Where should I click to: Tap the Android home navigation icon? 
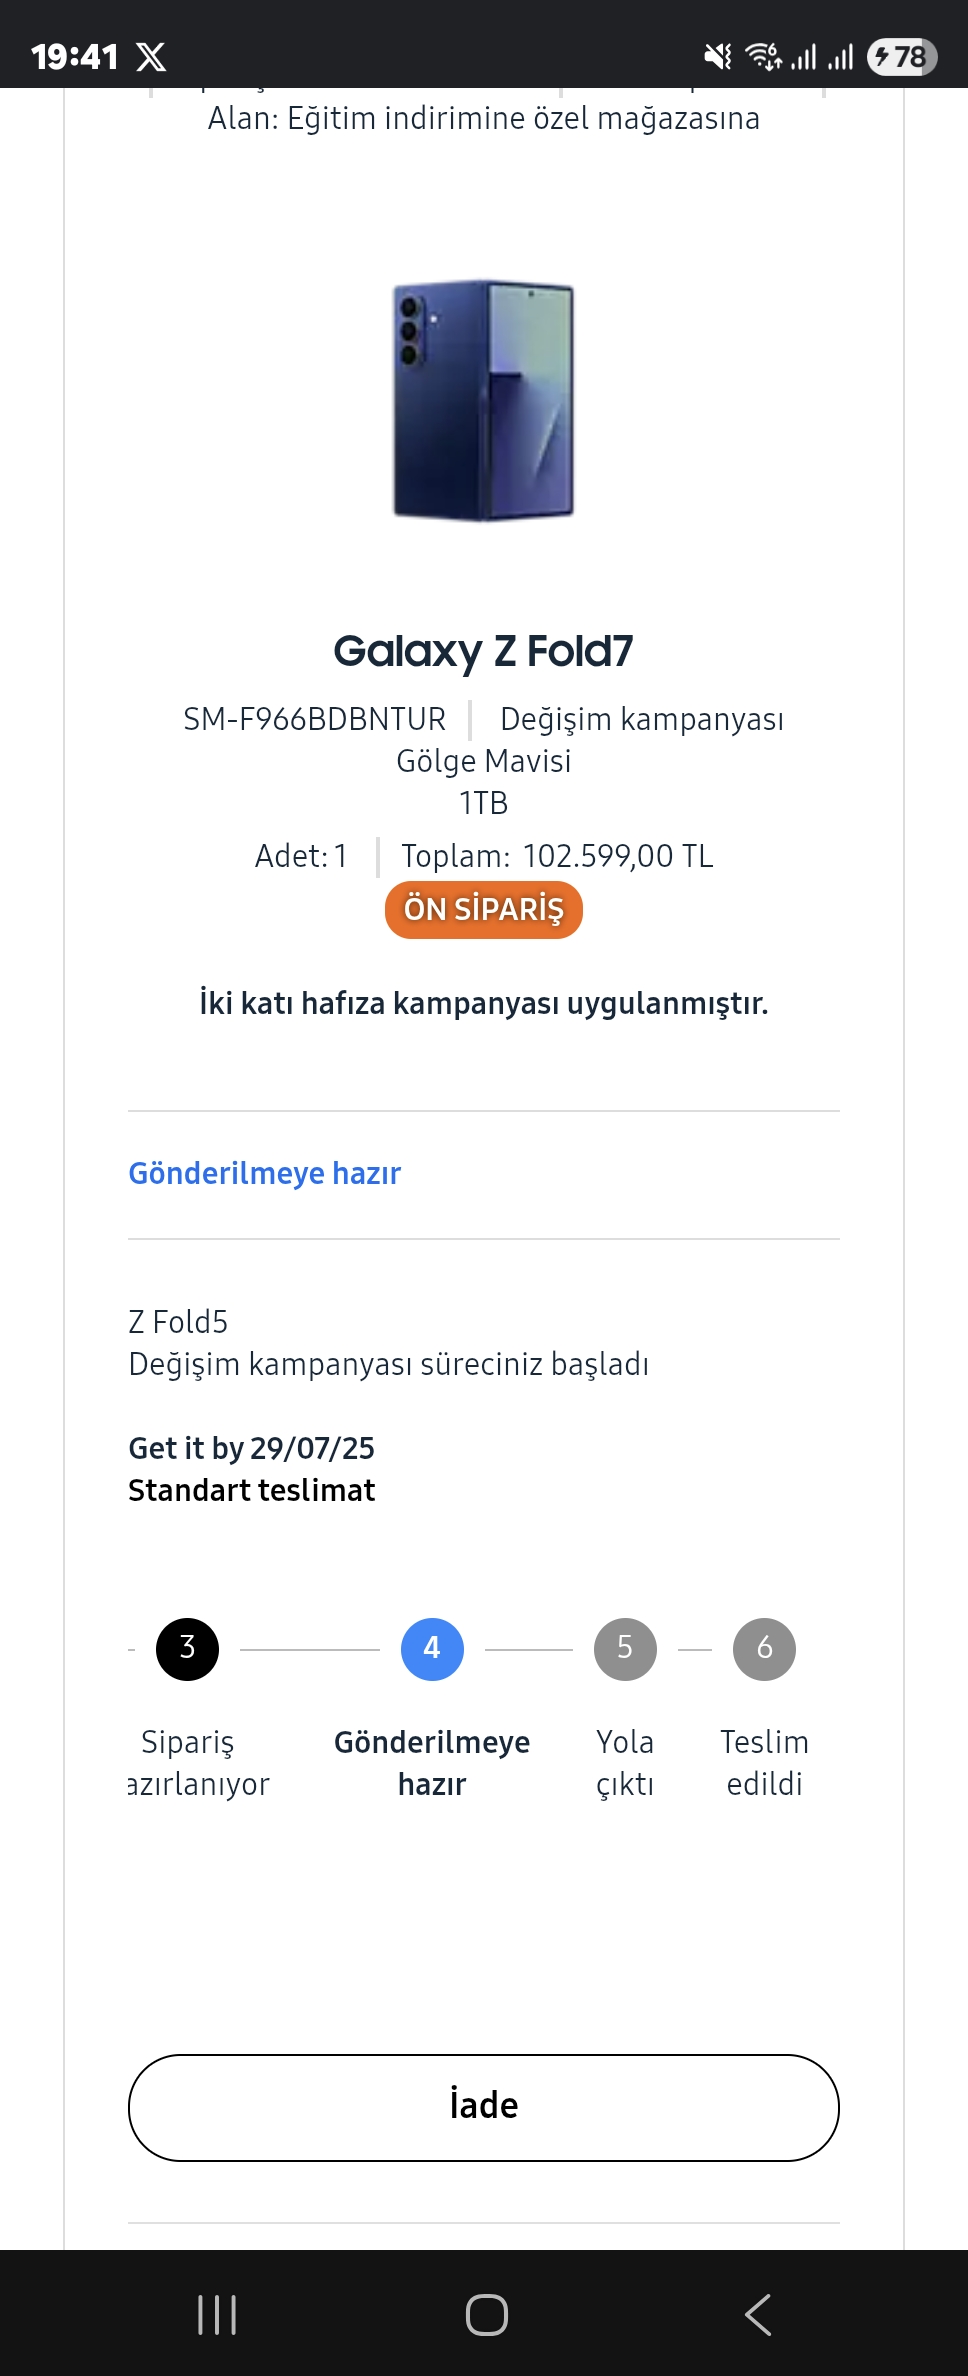tap(486, 2314)
